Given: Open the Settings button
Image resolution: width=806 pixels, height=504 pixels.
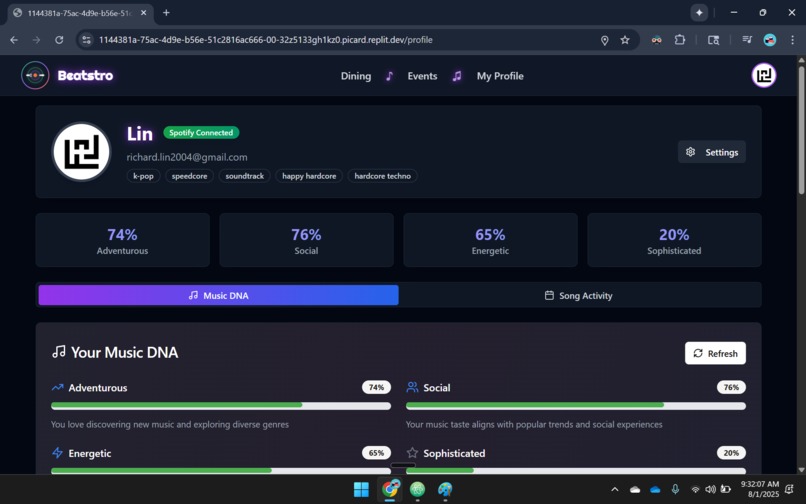Looking at the screenshot, I should point(711,152).
